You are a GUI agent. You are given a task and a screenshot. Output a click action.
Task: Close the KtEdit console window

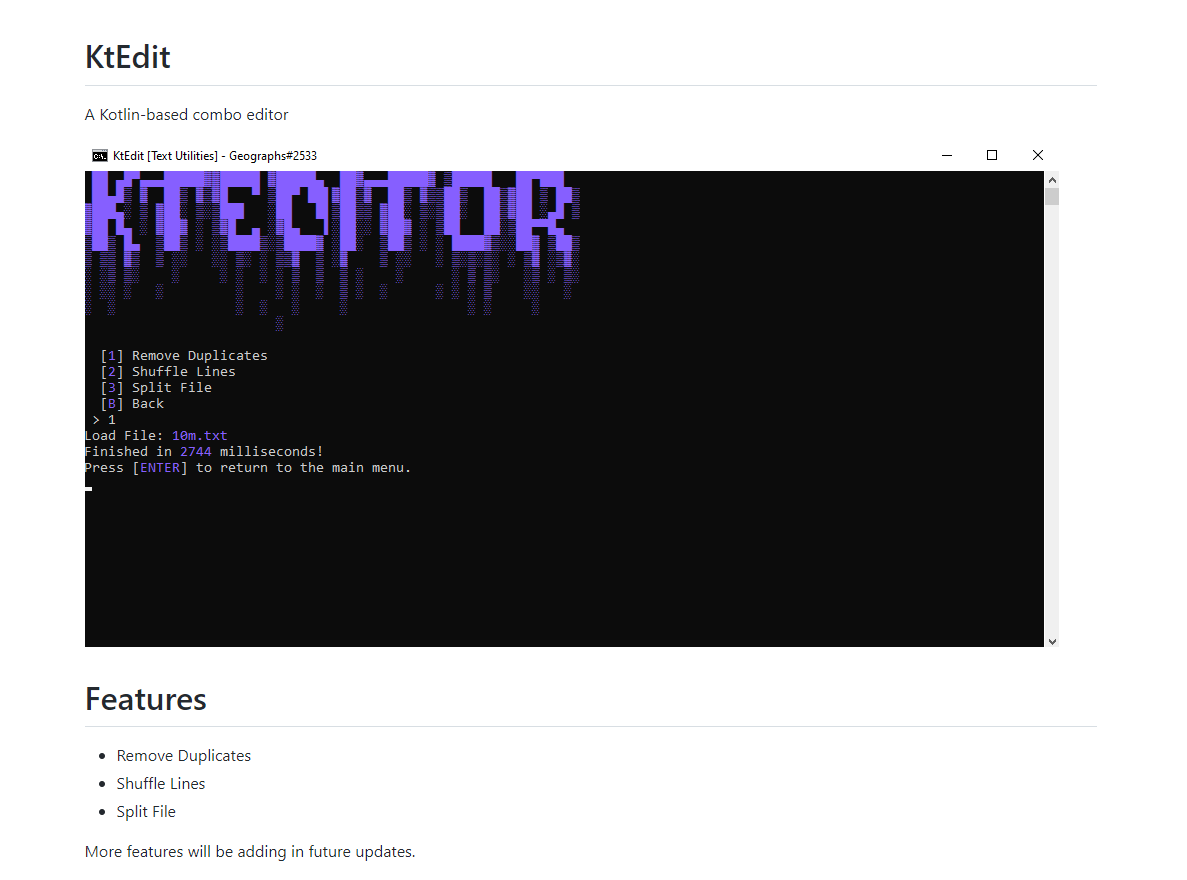click(x=1037, y=155)
